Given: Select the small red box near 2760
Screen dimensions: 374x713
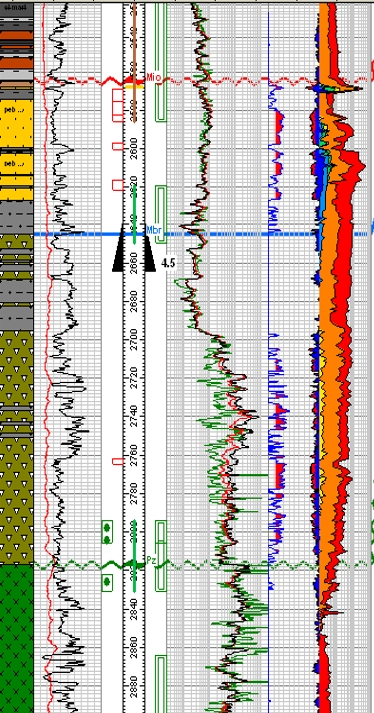Looking at the screenshot, I should 117,462.
